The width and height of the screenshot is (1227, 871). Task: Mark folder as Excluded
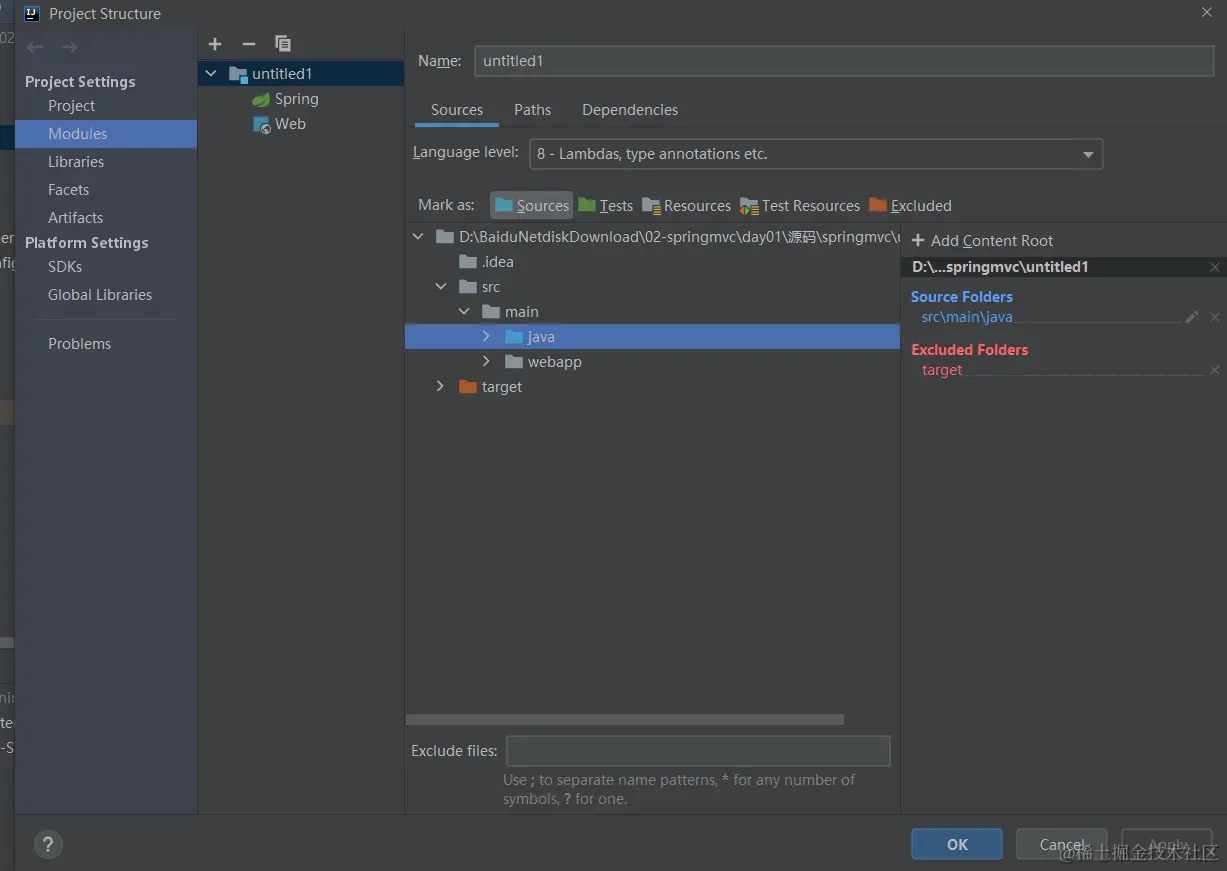tap(910, 205)
